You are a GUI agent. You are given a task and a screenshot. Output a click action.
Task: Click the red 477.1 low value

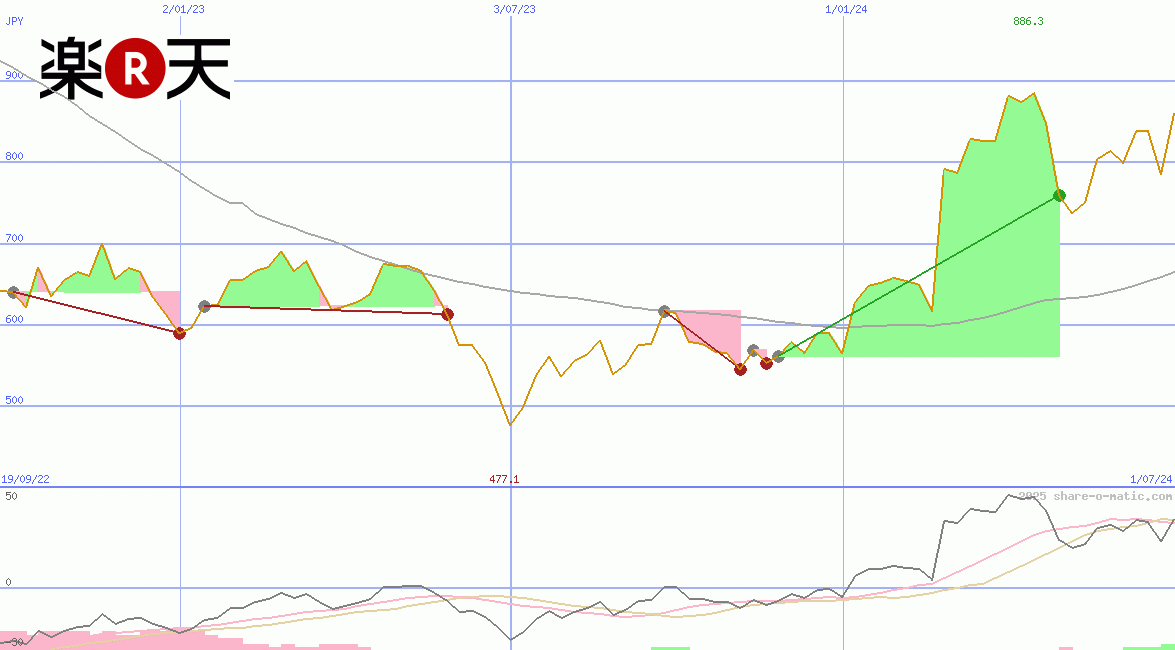click(x=504, y=479)
